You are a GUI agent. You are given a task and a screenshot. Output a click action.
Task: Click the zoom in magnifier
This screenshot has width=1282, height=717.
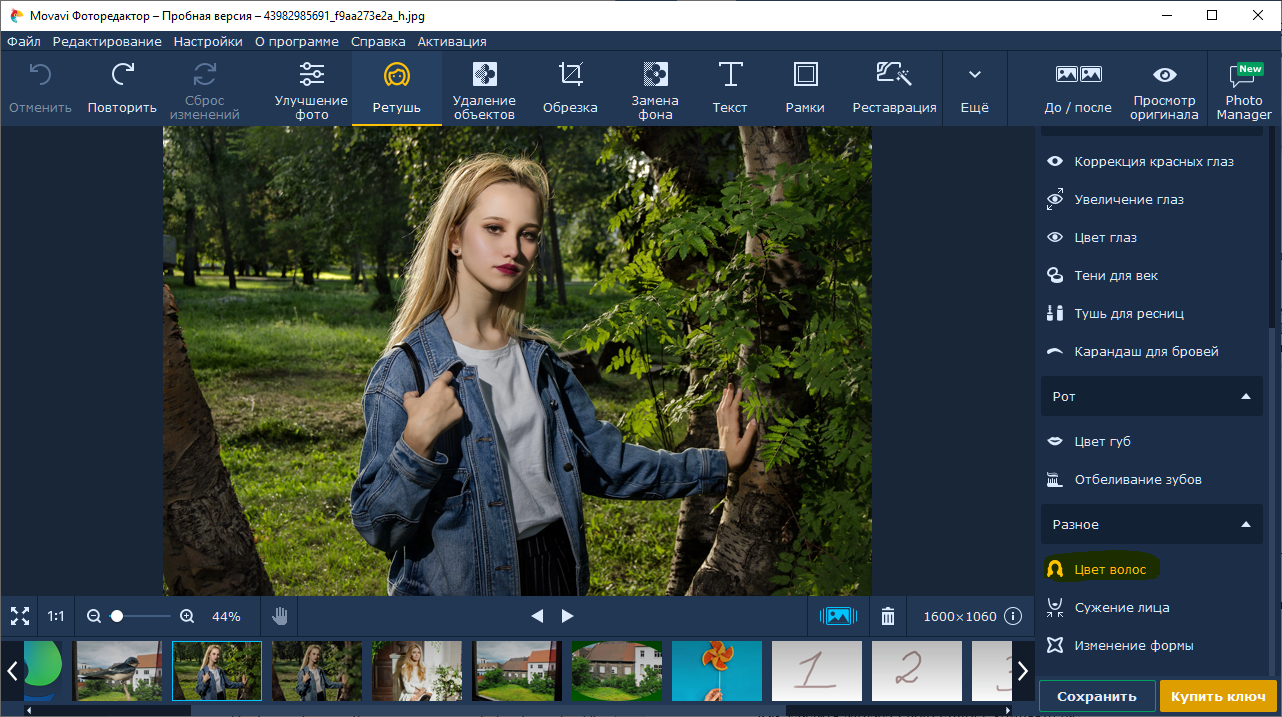[x=187, y=616]
